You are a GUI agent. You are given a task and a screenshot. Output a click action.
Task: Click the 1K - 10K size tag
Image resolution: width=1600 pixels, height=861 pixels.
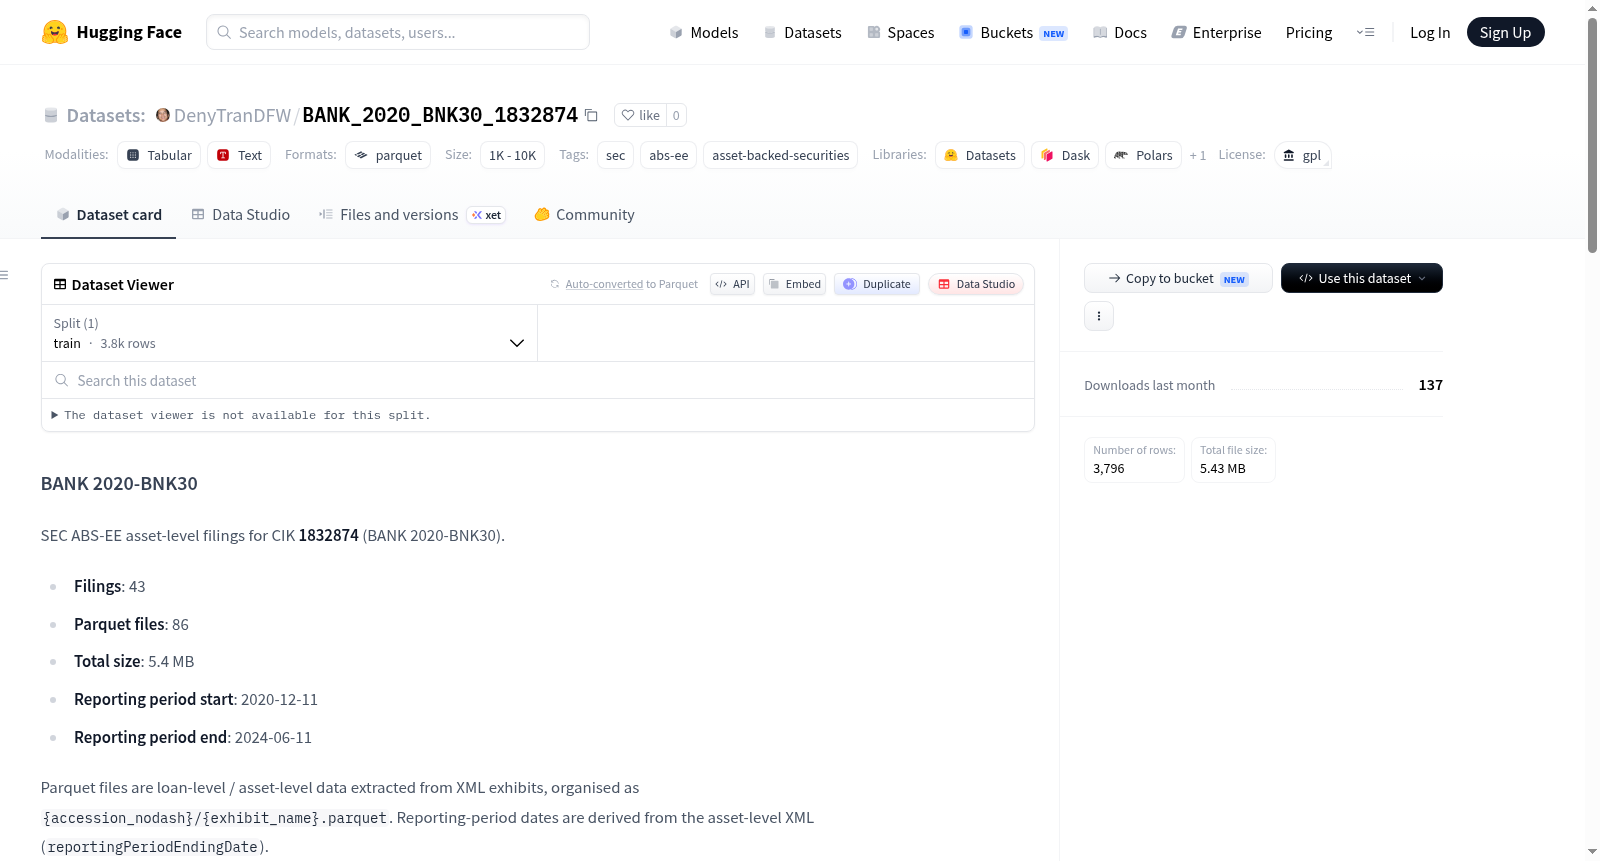coord(512,155)
